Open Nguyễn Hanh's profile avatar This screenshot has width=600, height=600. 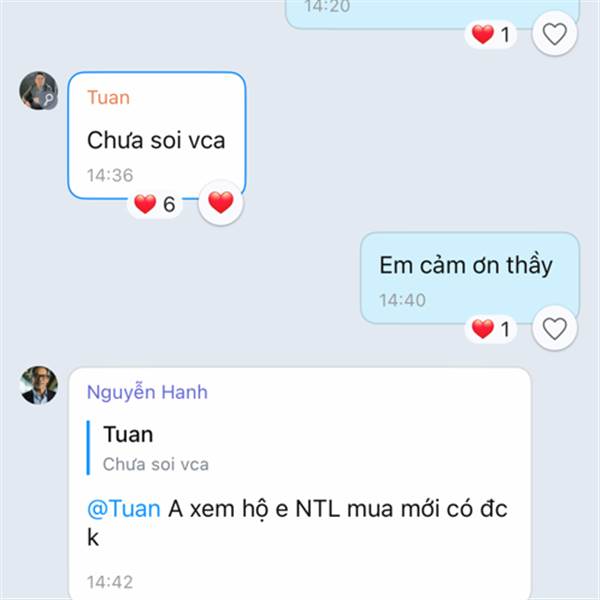(39, 385)
